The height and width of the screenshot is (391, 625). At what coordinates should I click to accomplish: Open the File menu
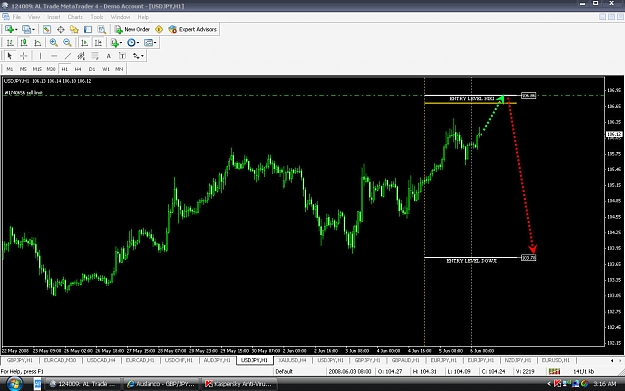(x=17, y=17)
